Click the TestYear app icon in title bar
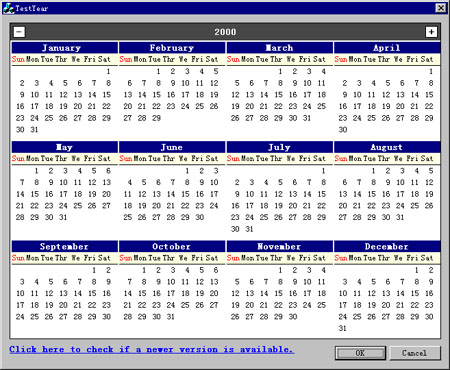Viewport: 450px width, 370px height. tap(8, 8)
